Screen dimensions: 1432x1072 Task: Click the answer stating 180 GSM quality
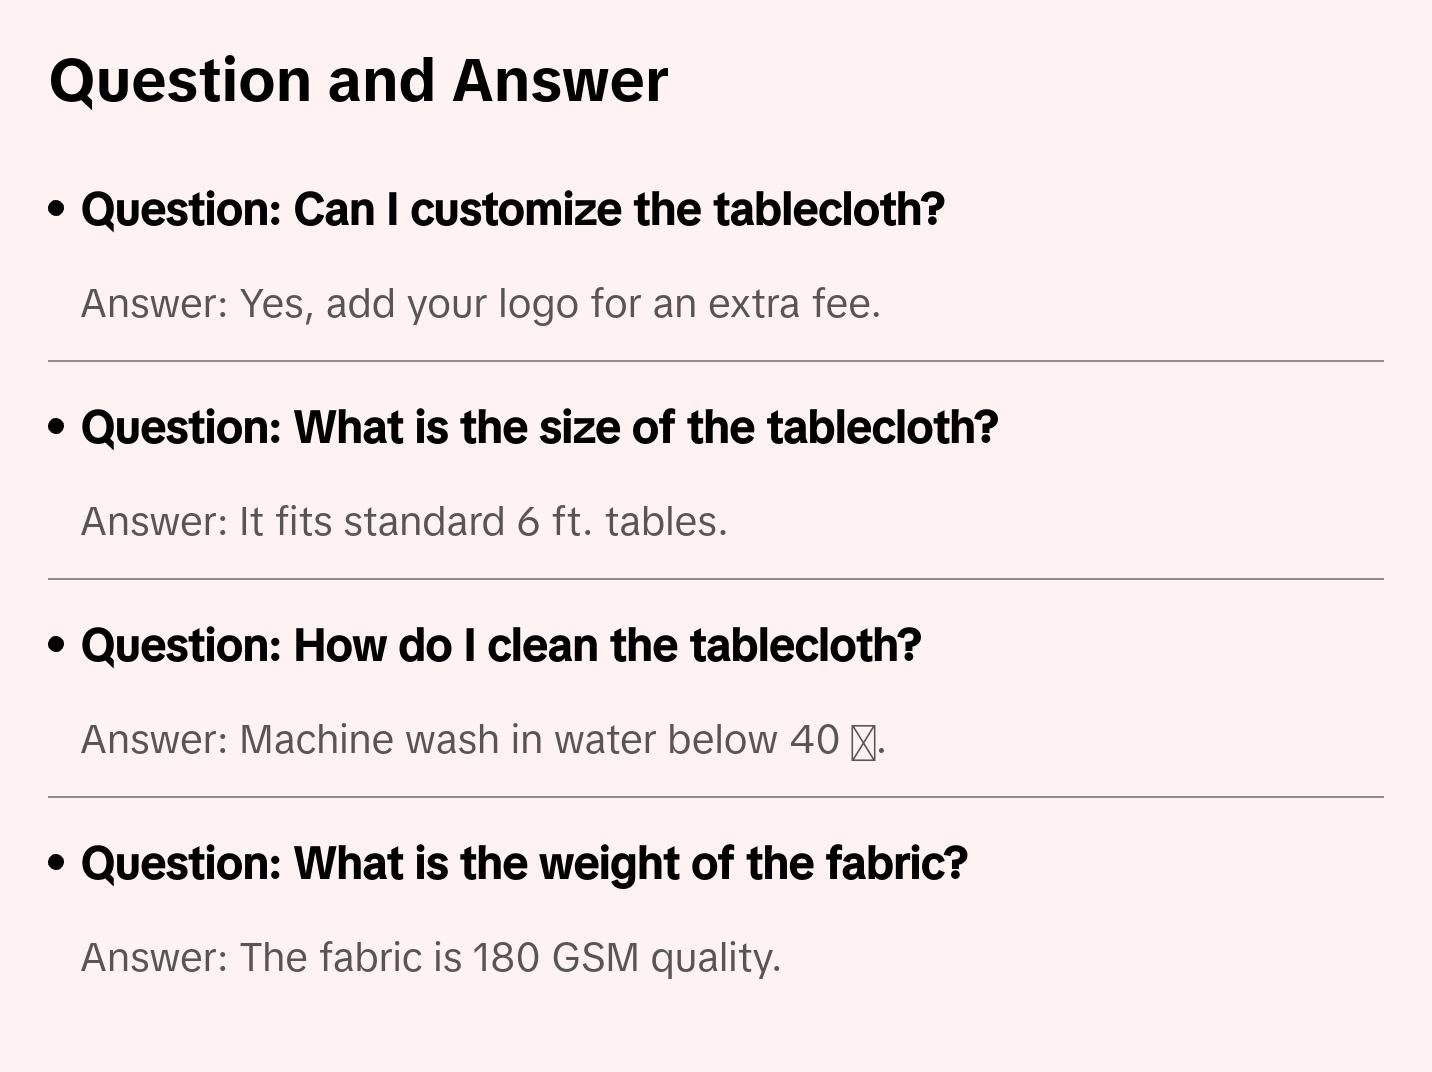point(430,958)
